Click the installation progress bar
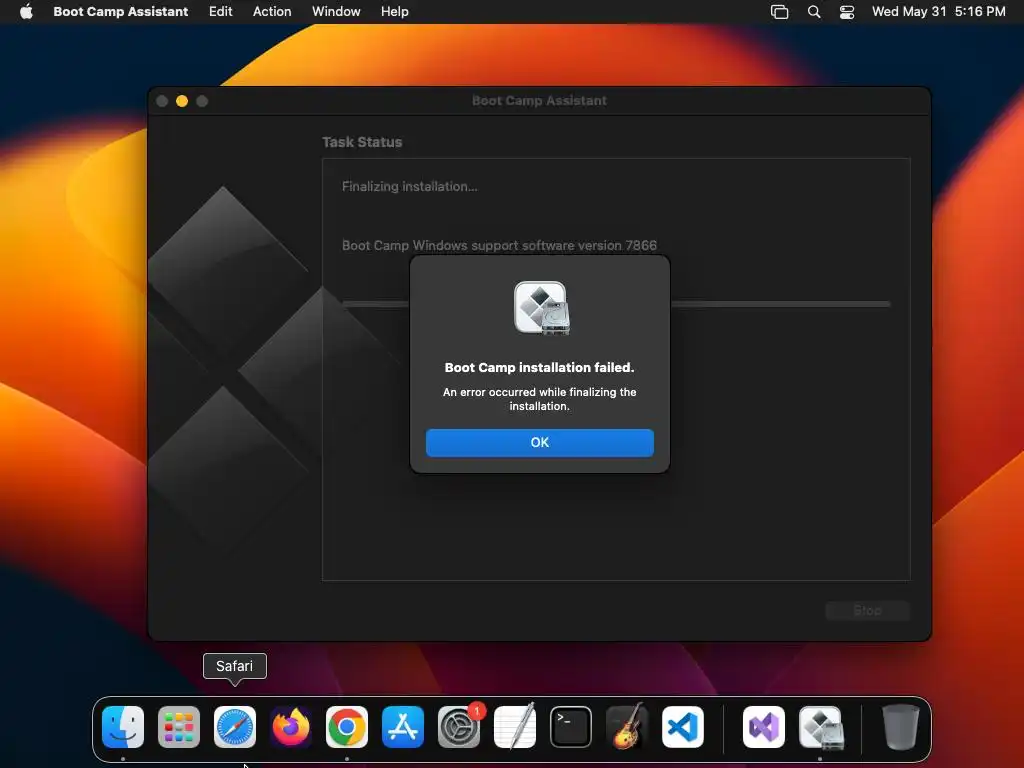This screenshot has height=768, width=1024. pos(616,304)
